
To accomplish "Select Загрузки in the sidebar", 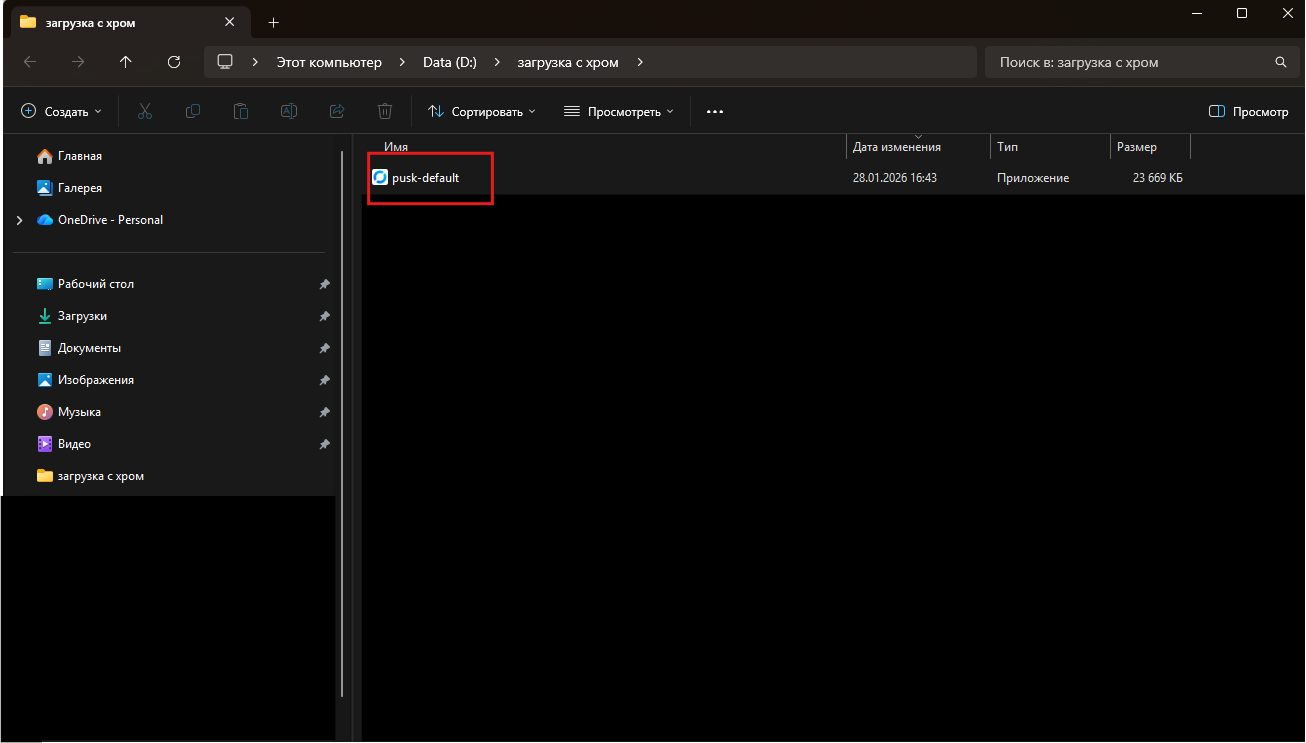I will pos(82,316).
